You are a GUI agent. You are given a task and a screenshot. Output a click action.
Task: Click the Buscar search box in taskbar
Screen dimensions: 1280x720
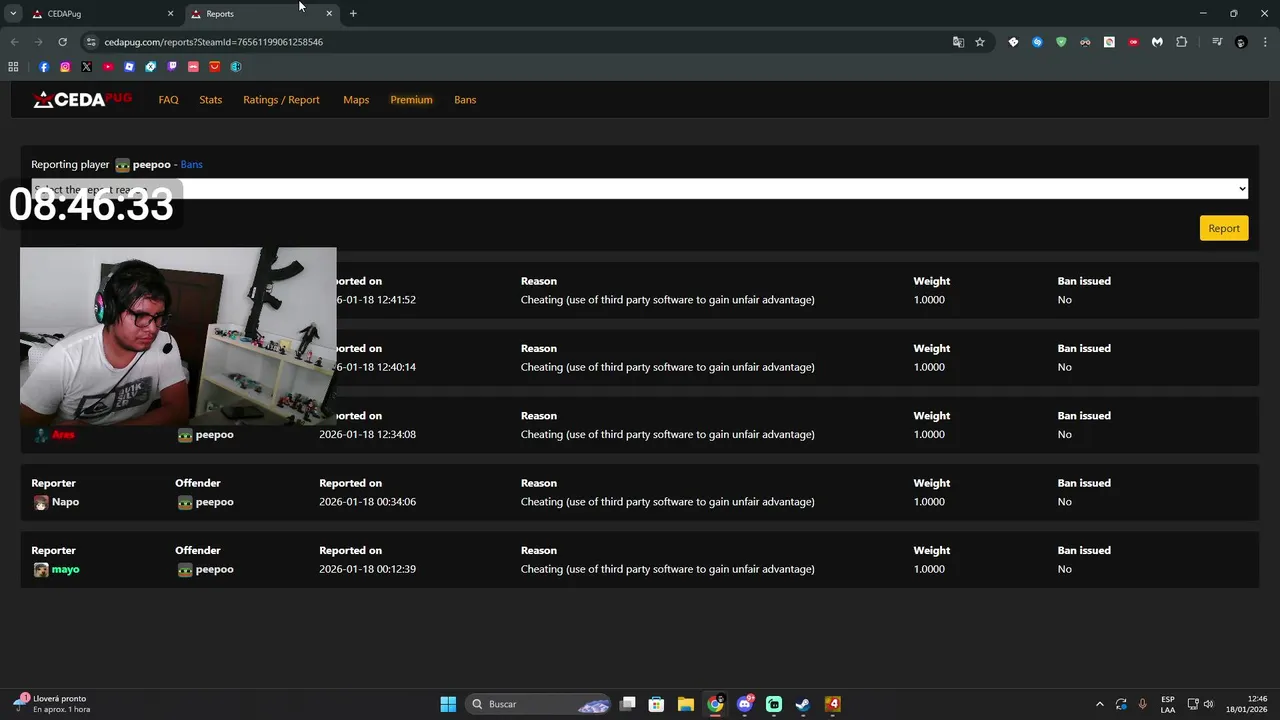[538, 704]
